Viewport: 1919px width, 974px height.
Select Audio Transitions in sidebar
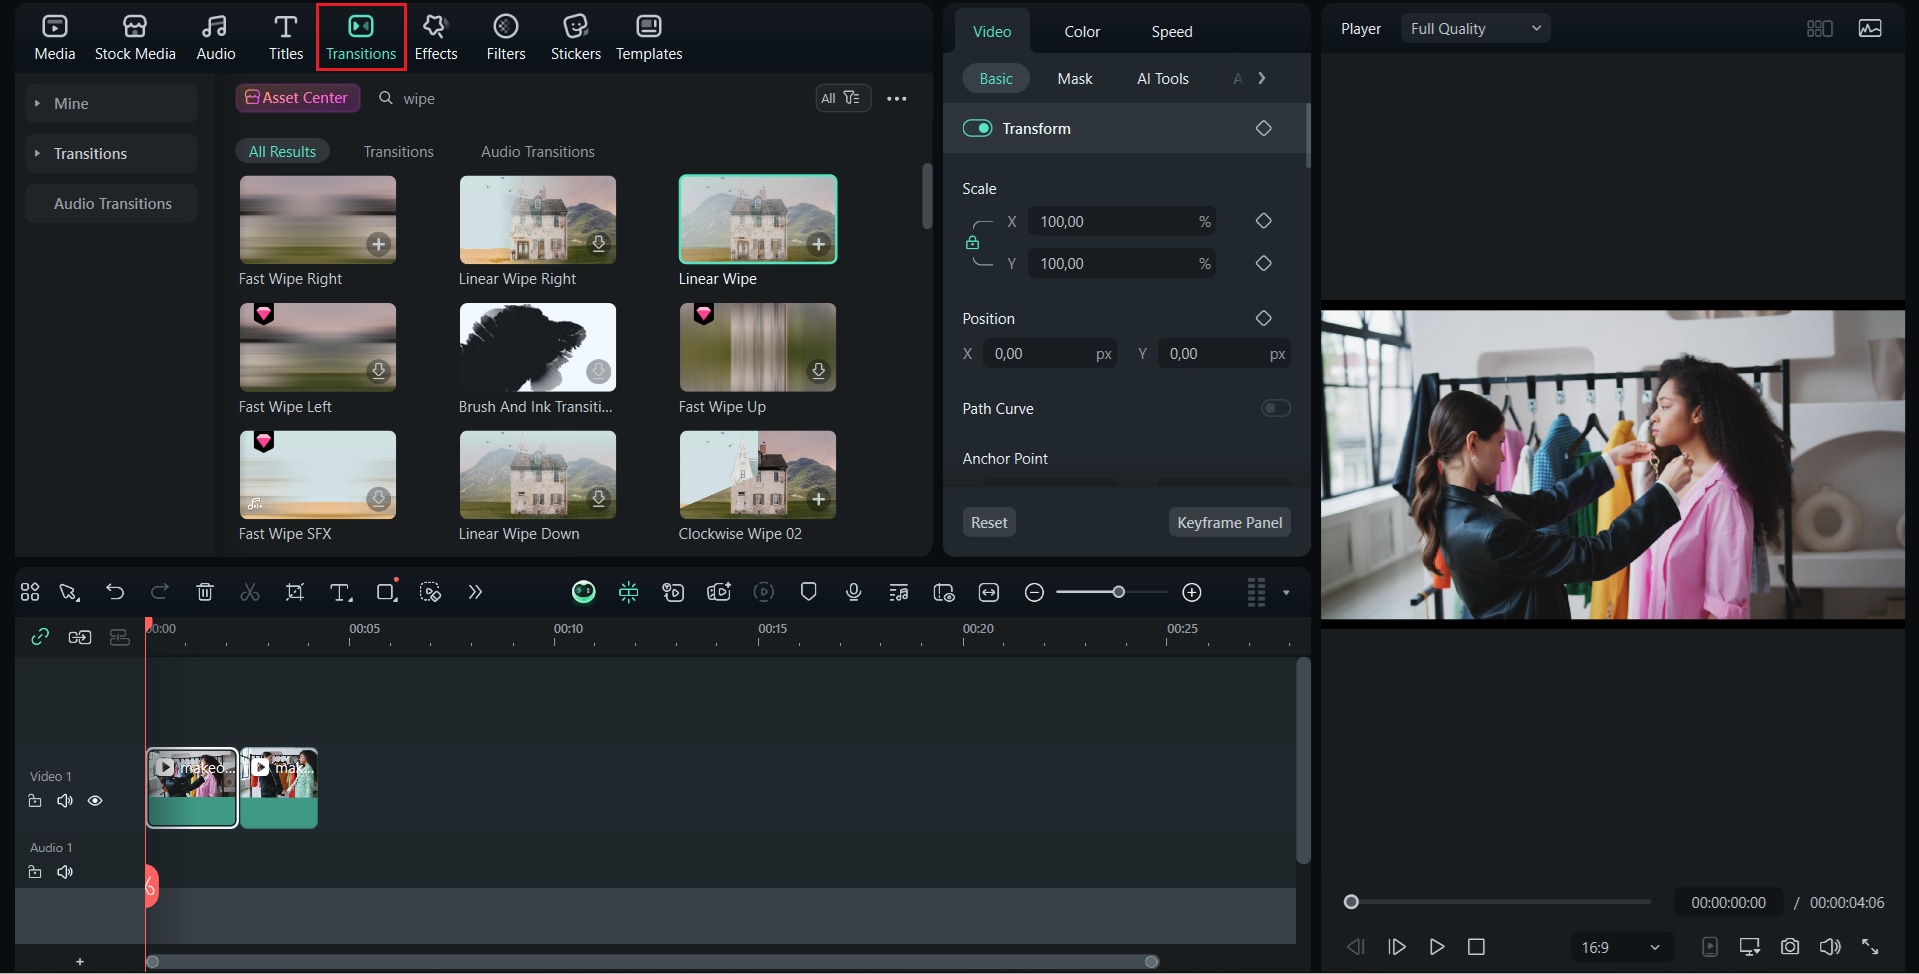[x=111, y=203]
